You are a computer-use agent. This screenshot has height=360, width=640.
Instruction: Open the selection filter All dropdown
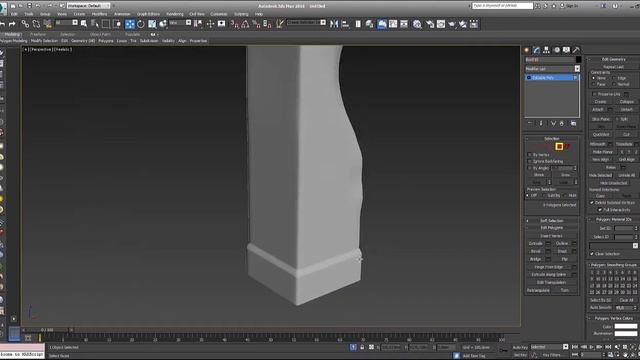(67, 22)
